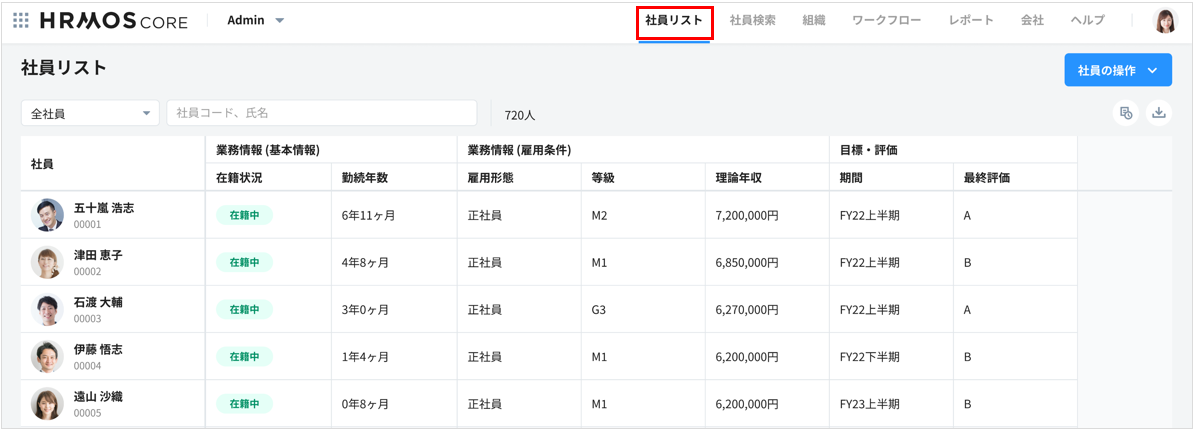Screen dimensions: 1194x431
Task: Go to the ワークフロー tab
Action: pos(886,21)
